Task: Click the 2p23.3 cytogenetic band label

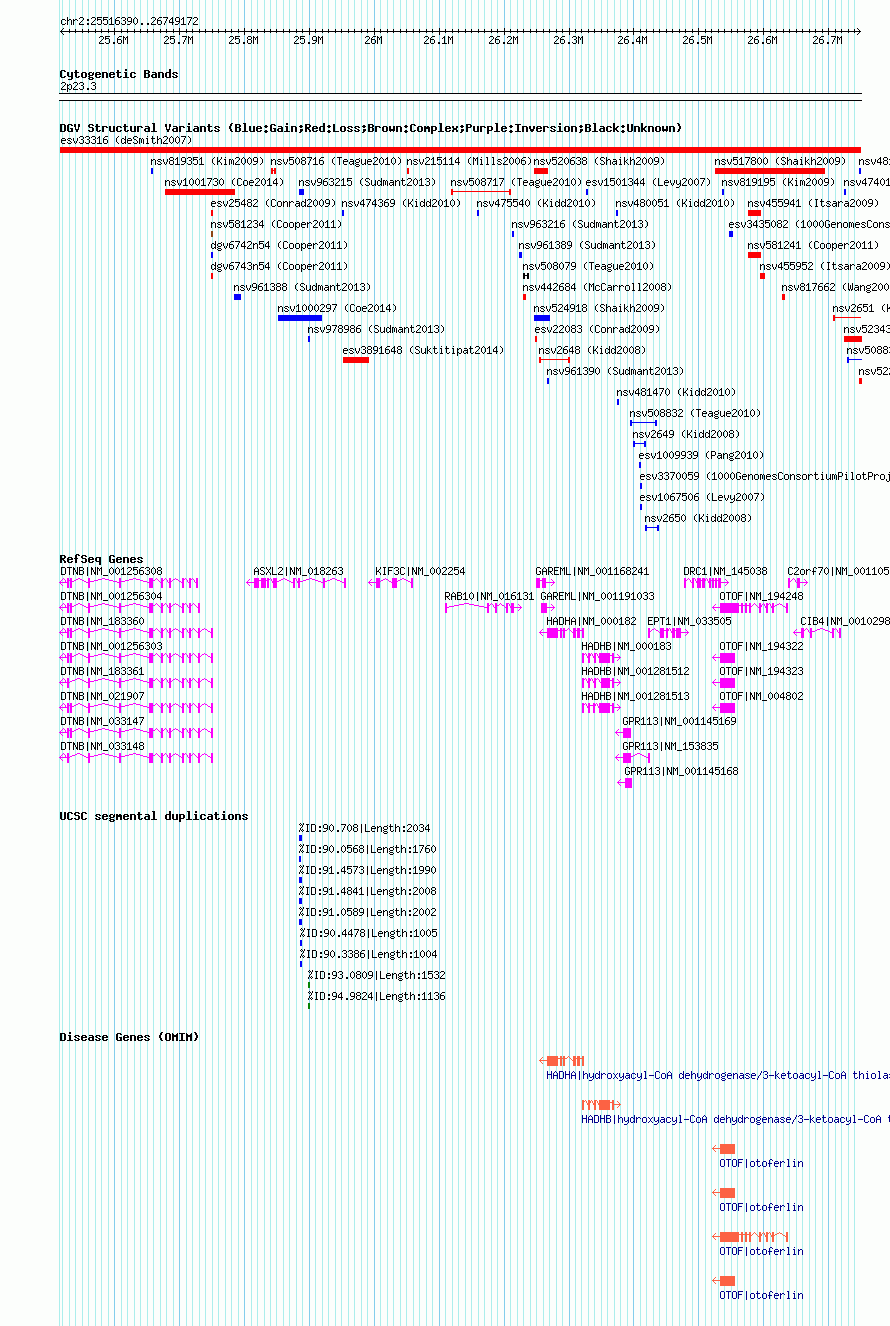Action: 78,87
